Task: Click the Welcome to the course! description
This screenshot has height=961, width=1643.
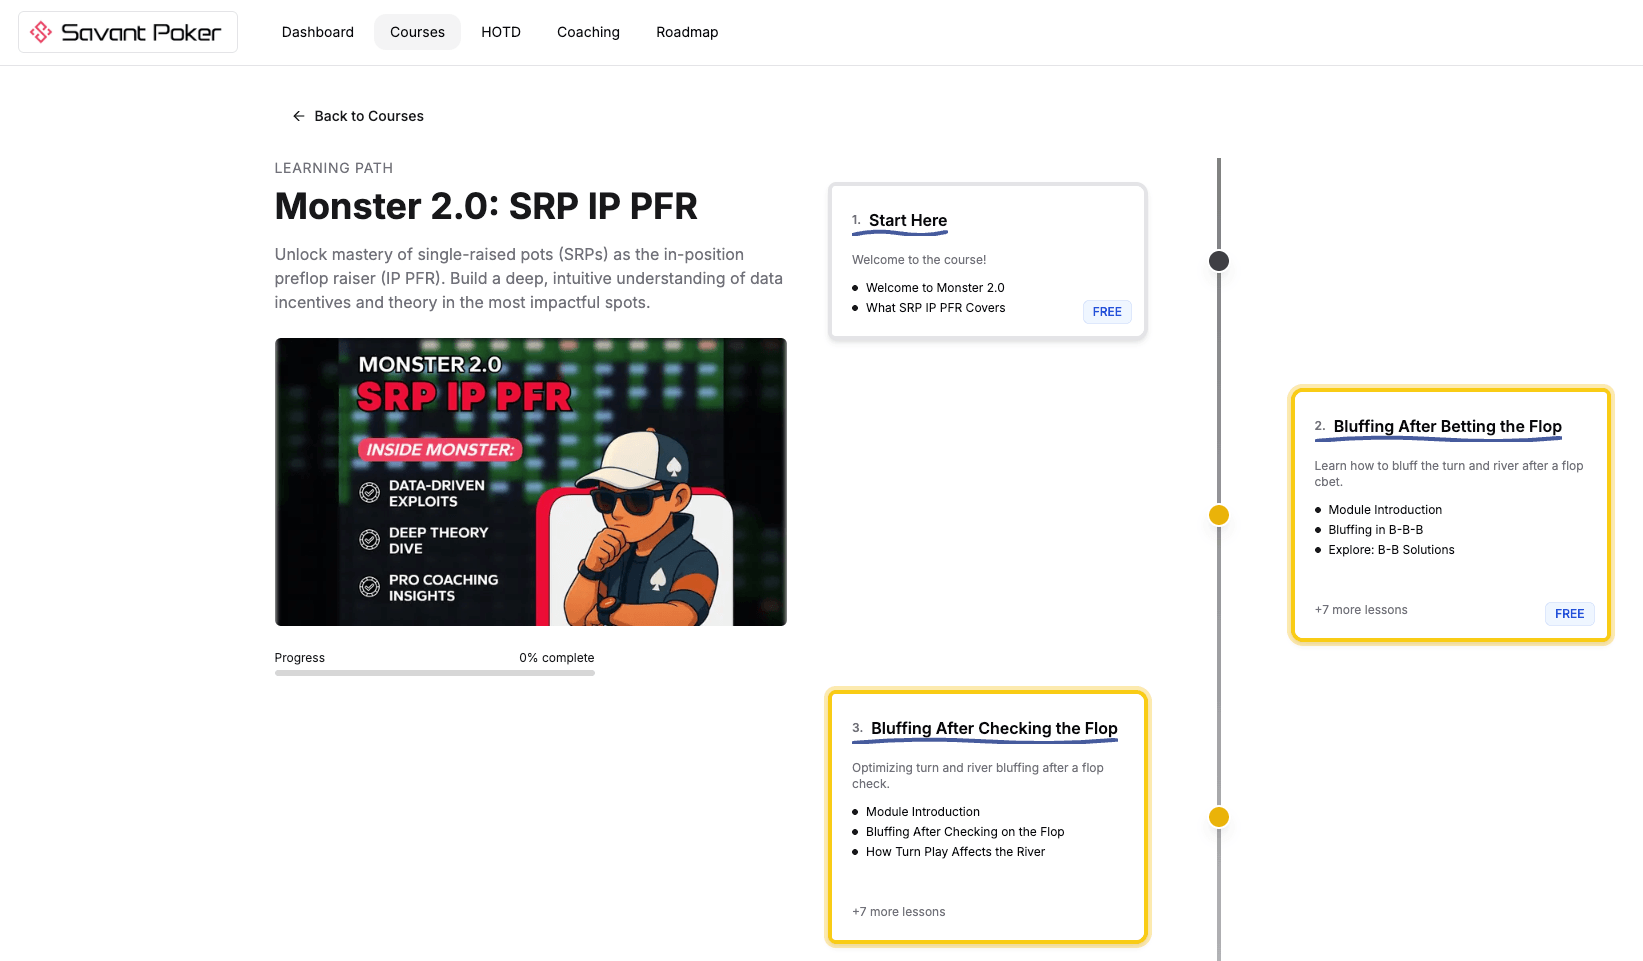Action: coord(919,260)
